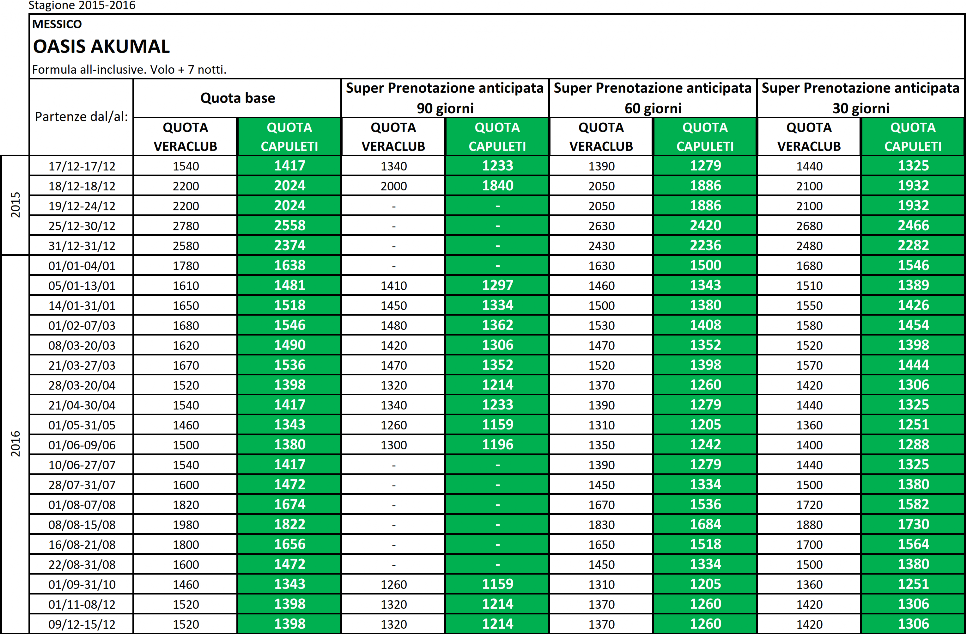Click base Capuleti price 1674 for 01/08-07/08
This screenshot has height=634, width=966.
pyautogui.click(x=289, y=504)
